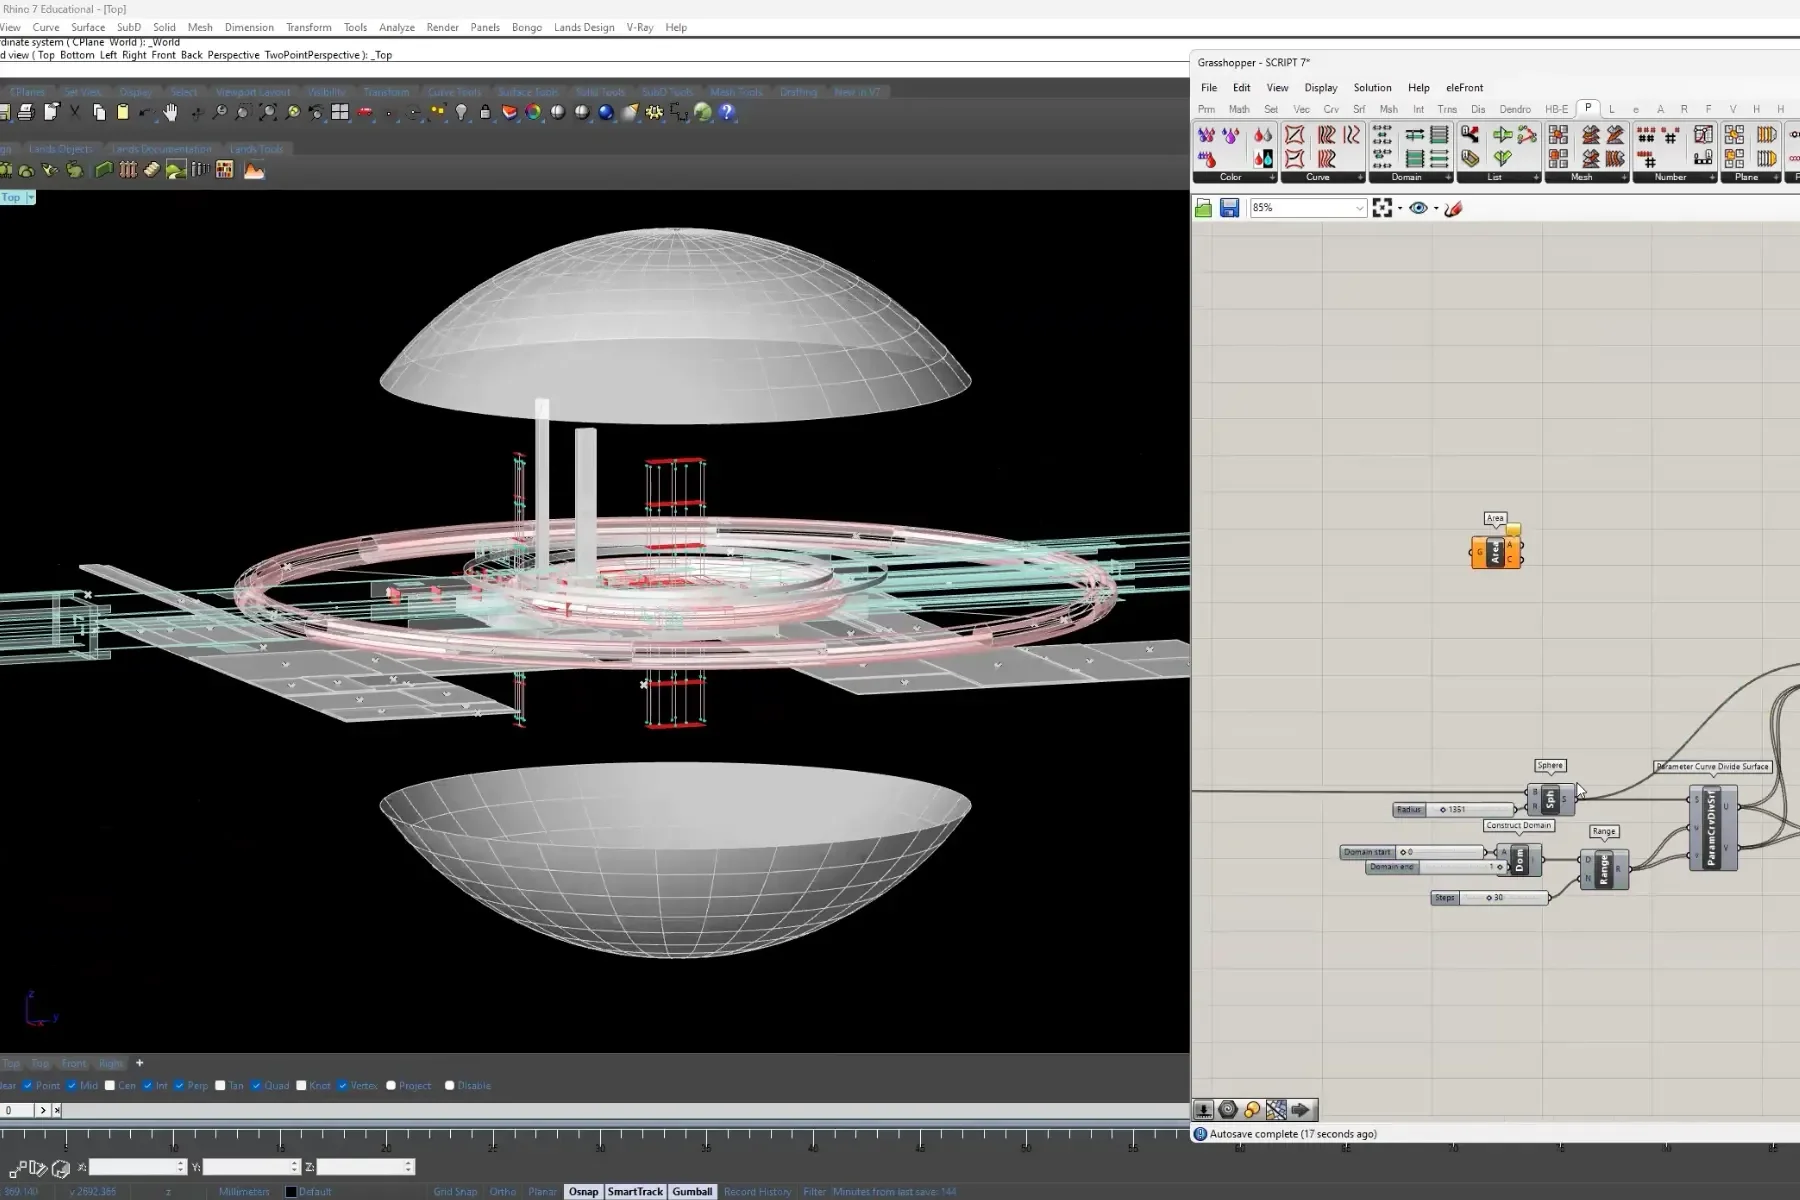
Task: Click the Grasshopper save file icon
Action: click(1229, 208)
